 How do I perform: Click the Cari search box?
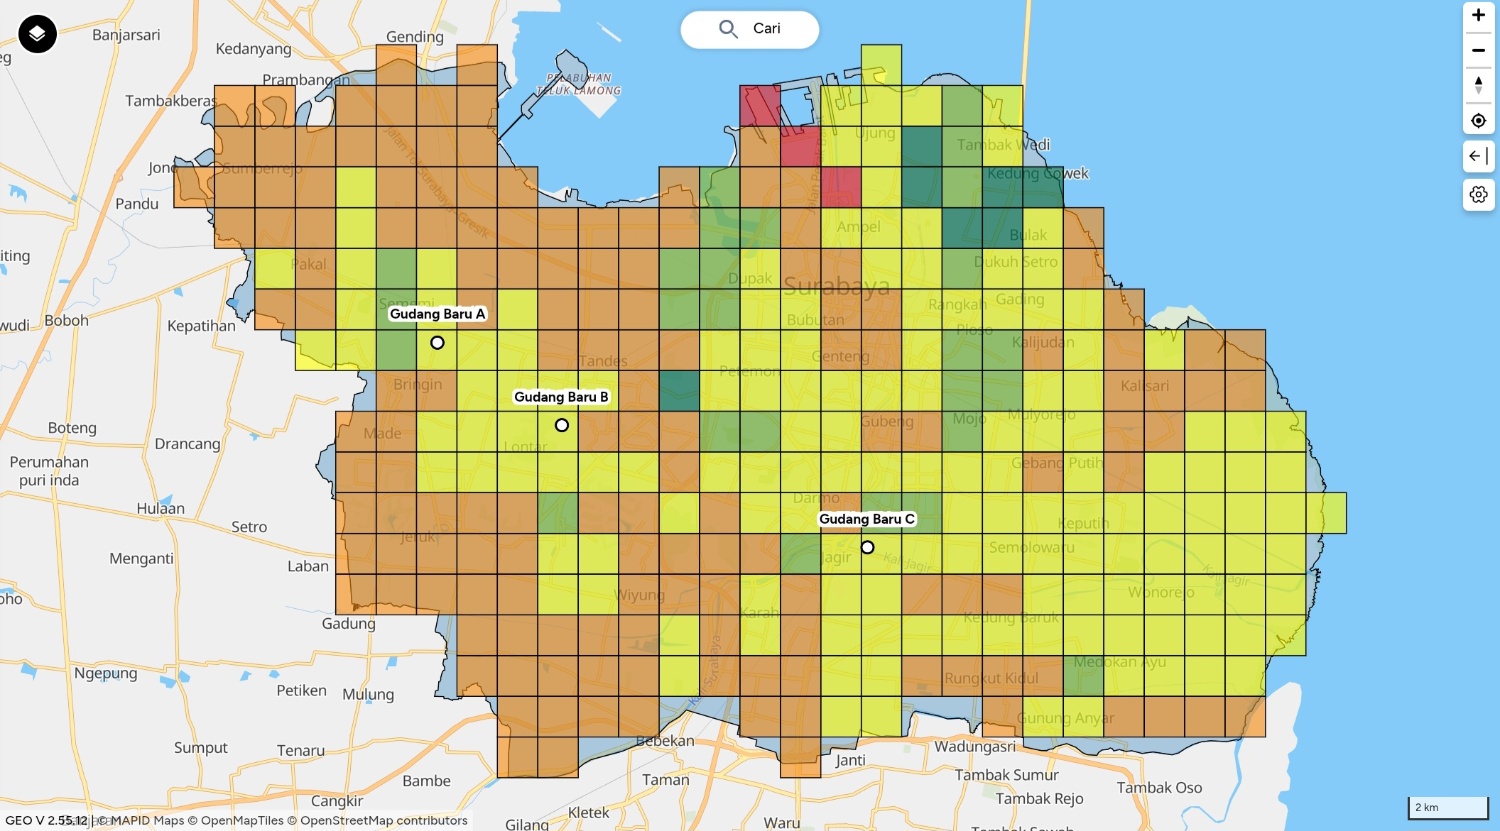tap(766, 29)
